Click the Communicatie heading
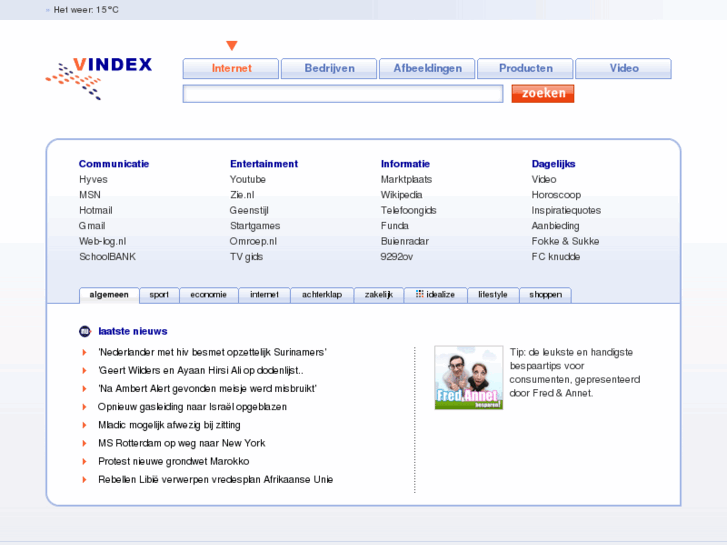Screen dimensions: 727x545 [x=114, y=164]
